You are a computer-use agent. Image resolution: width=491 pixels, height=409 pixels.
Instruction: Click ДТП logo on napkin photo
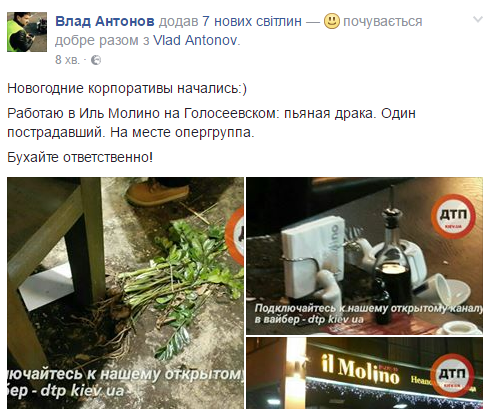coord(453,216)
